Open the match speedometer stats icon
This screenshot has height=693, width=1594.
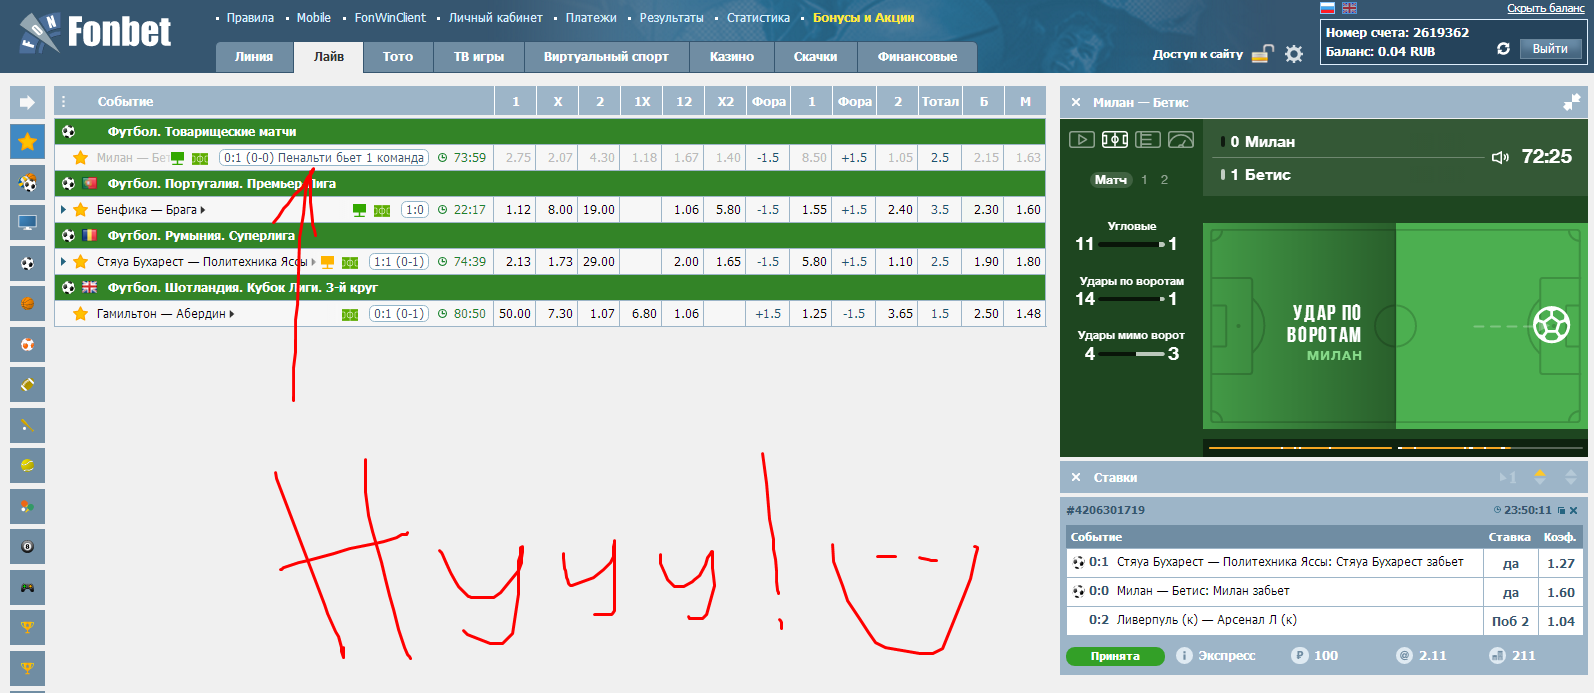tap(1181, 140)
